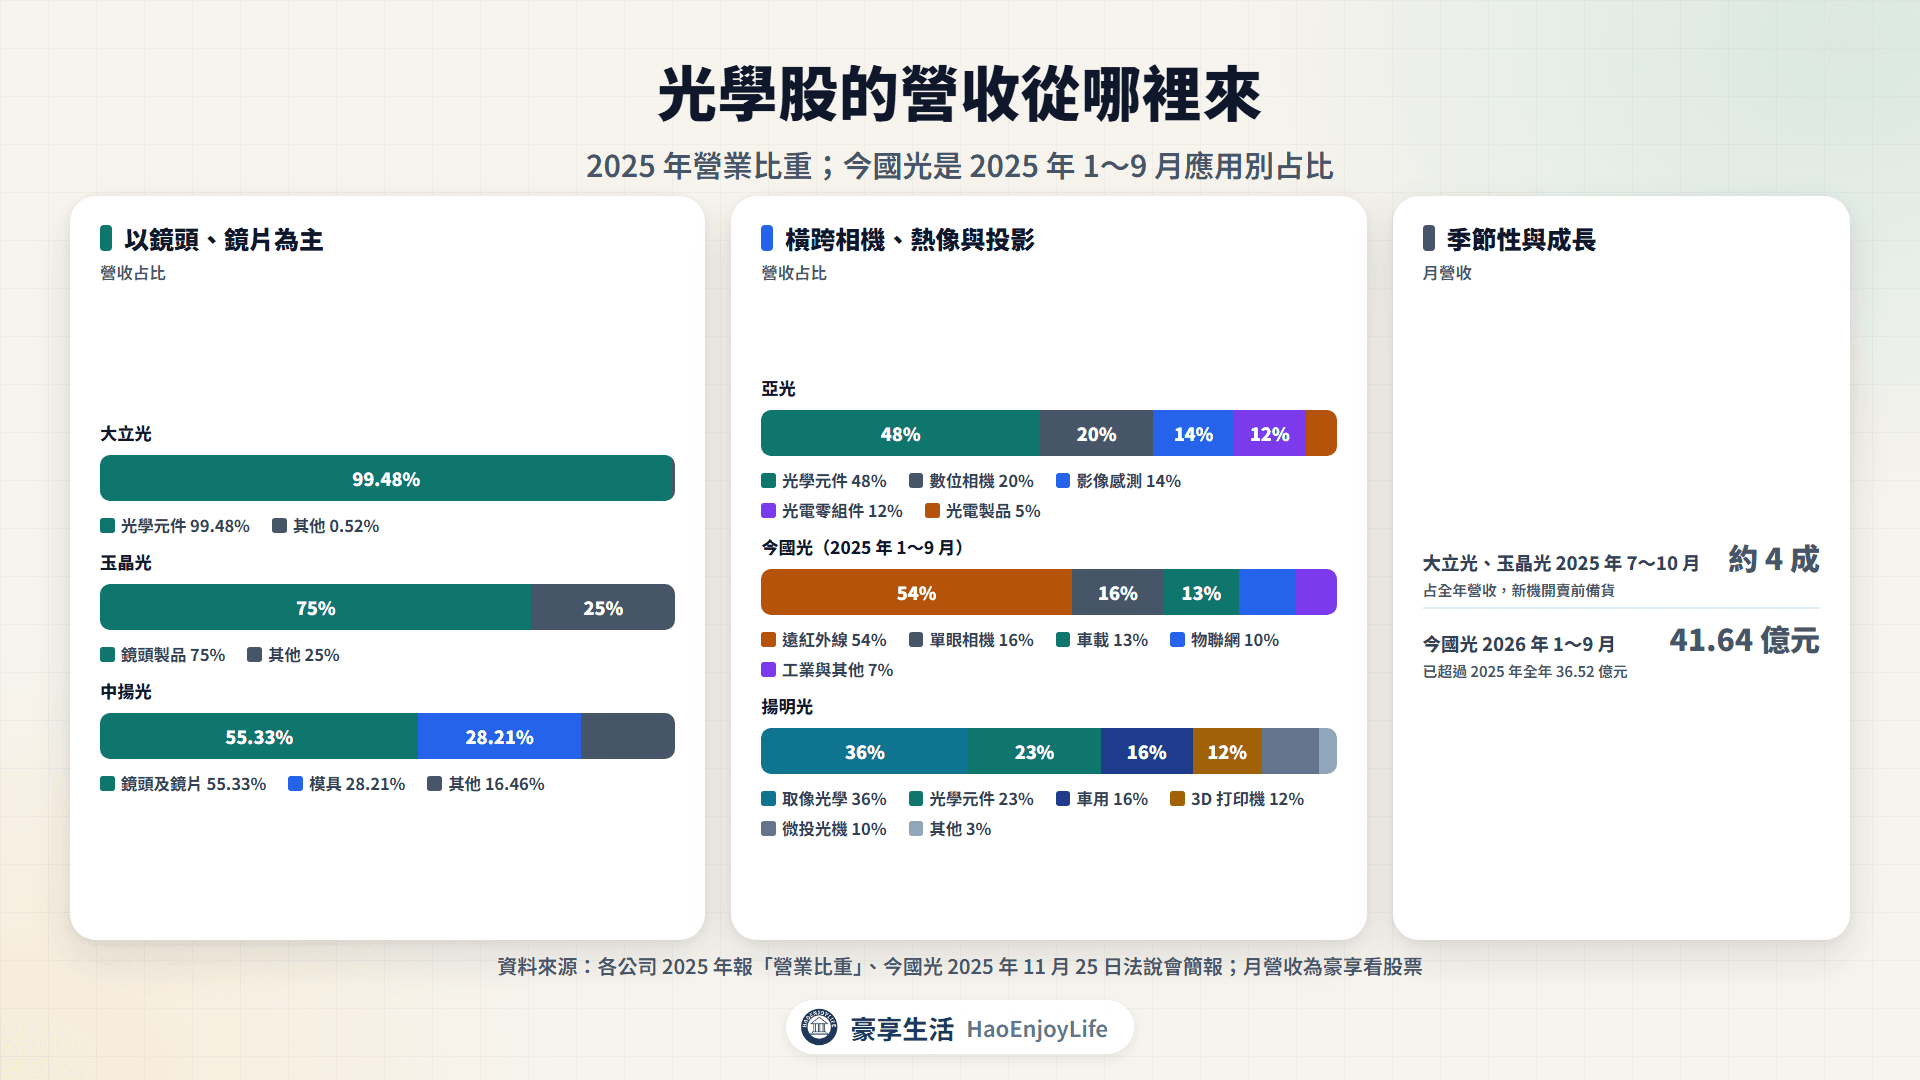Click the note 已超過 2025 年全年 36.52 億元
Image resolution: width=1920 pixels, height=1080 pixels.
tap(1525, 672)
